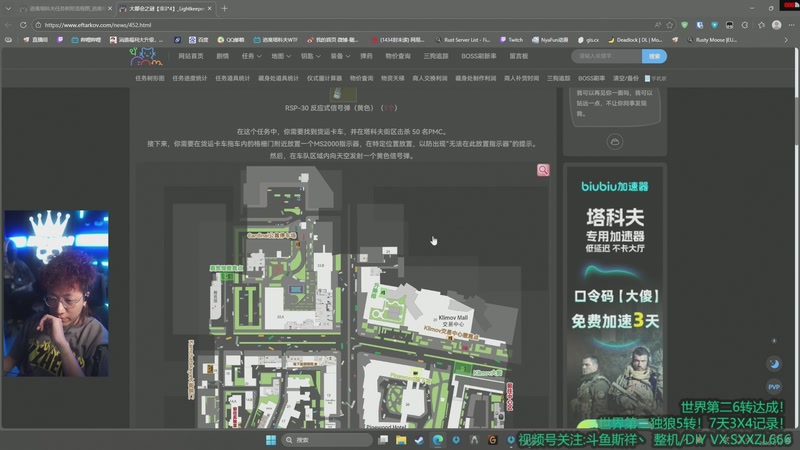Open the biubiu加速器 advertisement banner
The image size is (800, 450).
point(615,296)
